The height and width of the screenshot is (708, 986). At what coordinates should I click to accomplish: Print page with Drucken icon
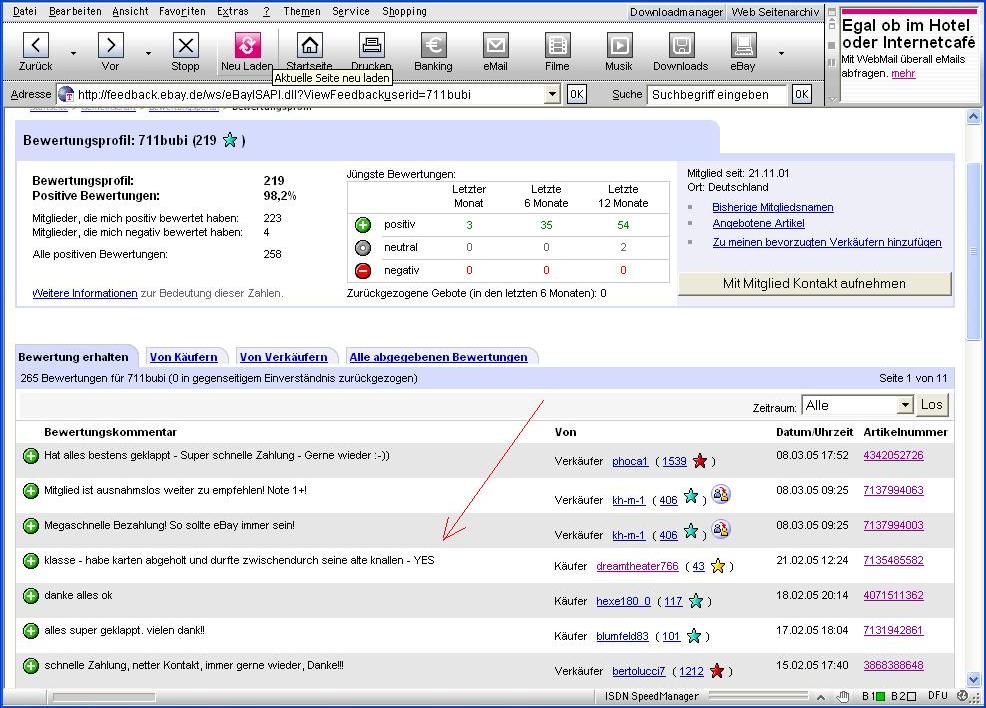371,45
